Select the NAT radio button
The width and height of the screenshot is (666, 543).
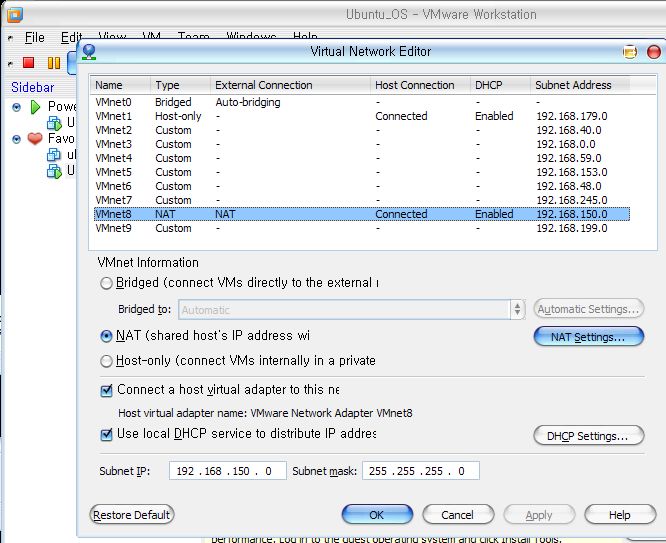click(106, 336)
